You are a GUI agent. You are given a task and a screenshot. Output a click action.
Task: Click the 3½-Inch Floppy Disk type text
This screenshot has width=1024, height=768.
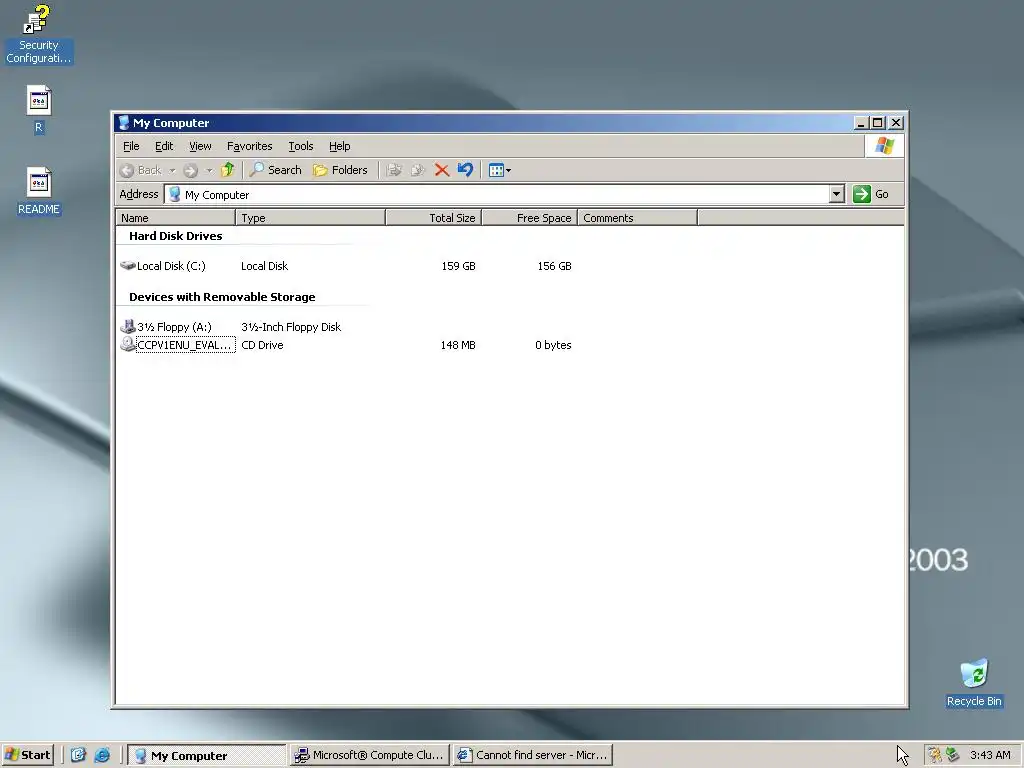[x=291, y=327]
